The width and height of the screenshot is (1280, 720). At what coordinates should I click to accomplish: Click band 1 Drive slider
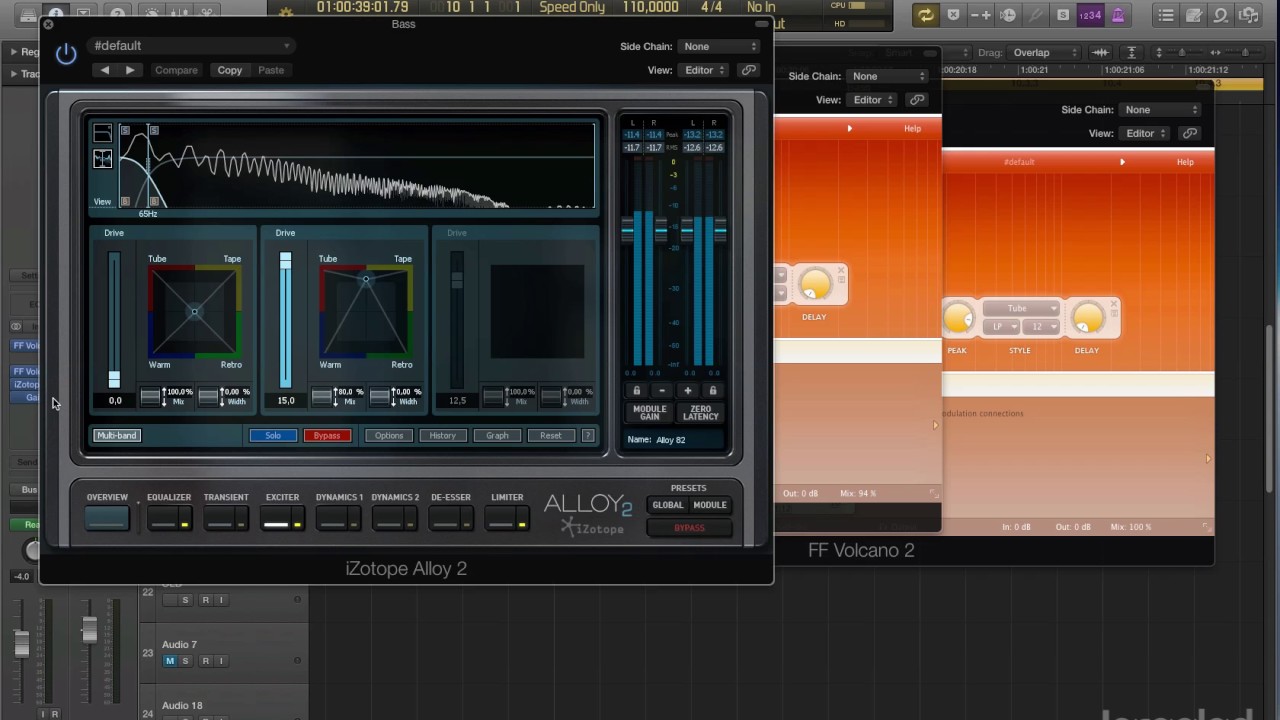click(x=114, y=320)
